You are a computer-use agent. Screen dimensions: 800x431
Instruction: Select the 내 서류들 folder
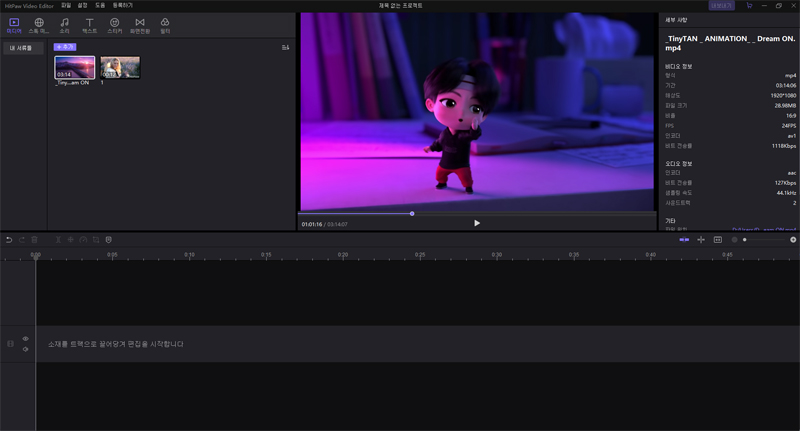21,48
